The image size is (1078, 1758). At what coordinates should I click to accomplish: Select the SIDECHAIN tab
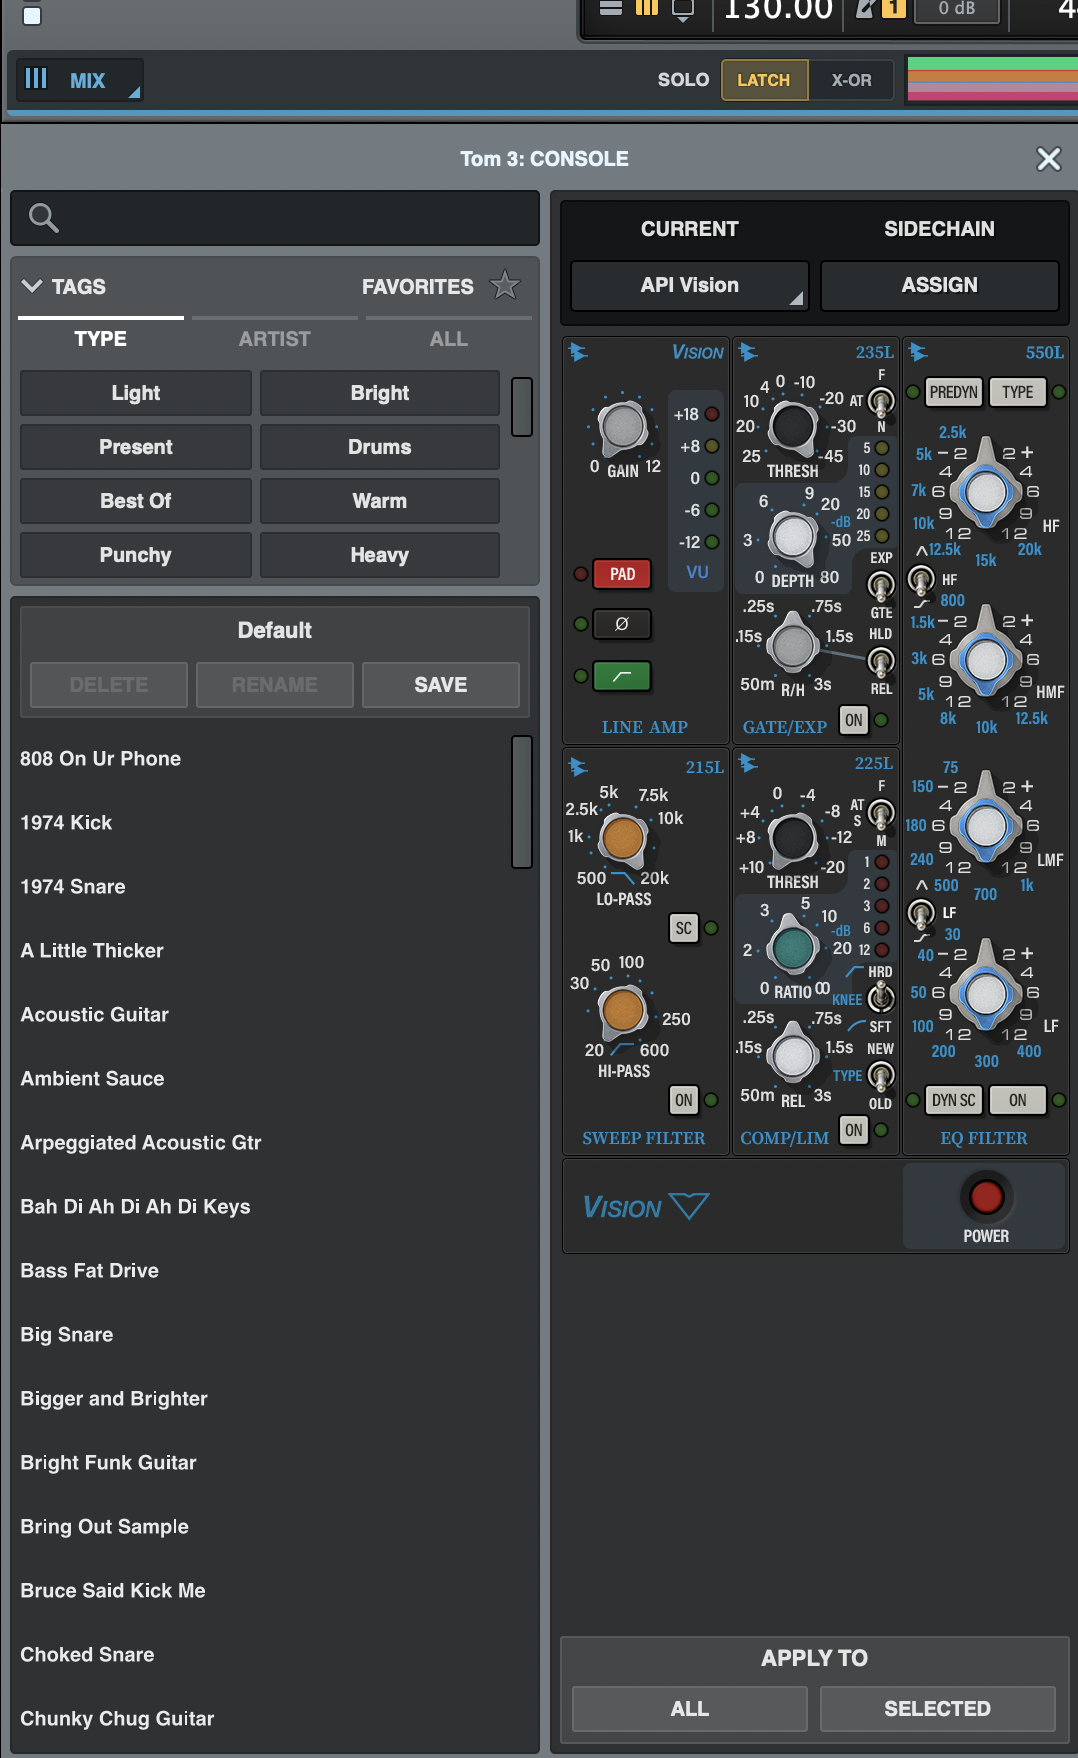click(938, 229)
